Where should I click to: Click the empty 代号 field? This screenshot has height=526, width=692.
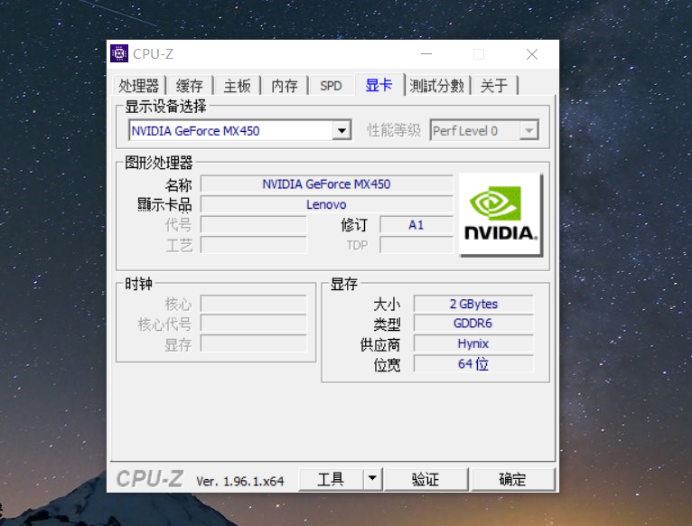[x=253, y=225]
